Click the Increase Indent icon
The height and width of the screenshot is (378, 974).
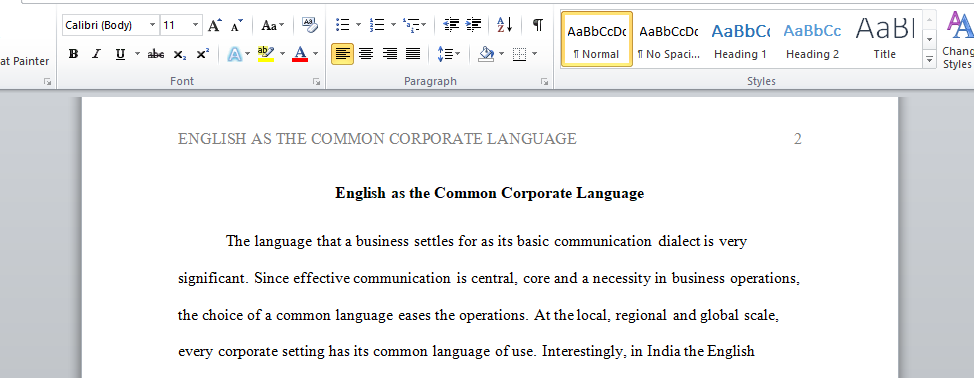(x=473, y=25)
